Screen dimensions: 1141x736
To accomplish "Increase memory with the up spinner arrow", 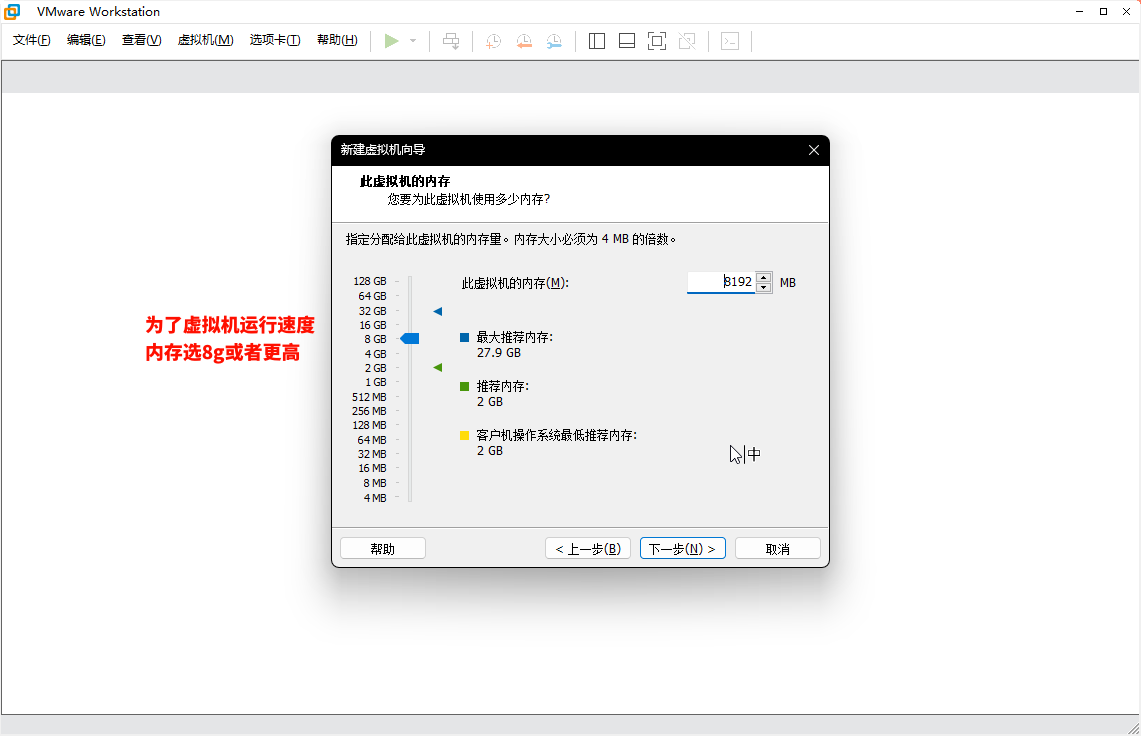I will click(763, 277).
